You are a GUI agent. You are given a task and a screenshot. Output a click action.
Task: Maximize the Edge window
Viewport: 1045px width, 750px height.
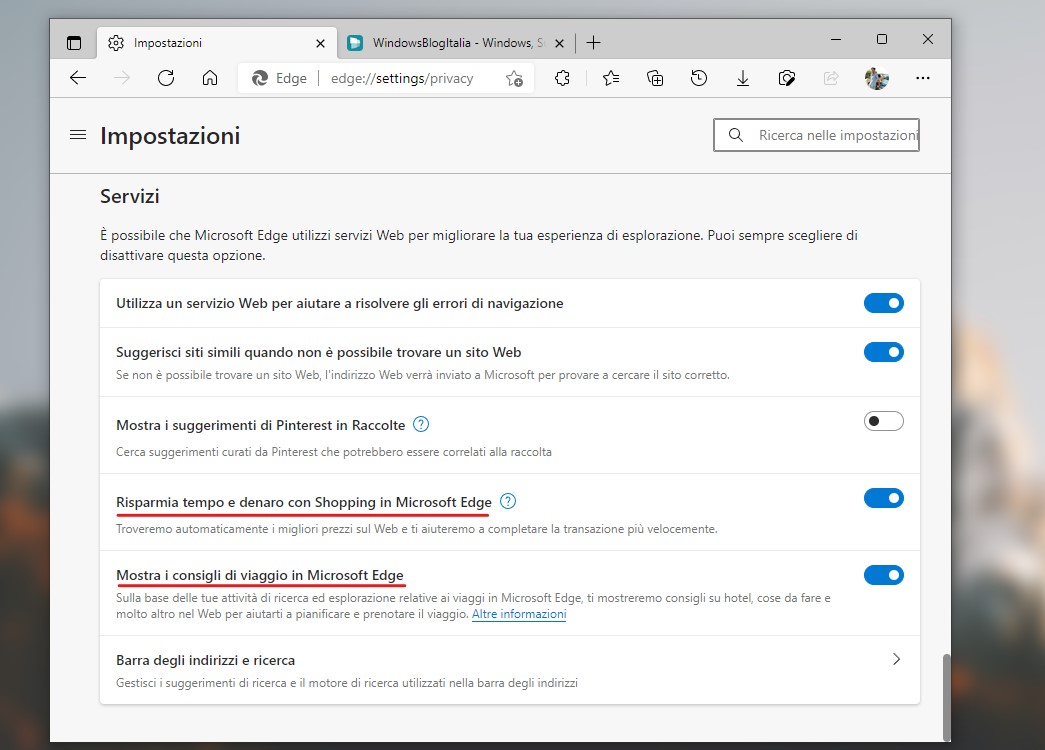pyautogui.click(x=882, y=39)
